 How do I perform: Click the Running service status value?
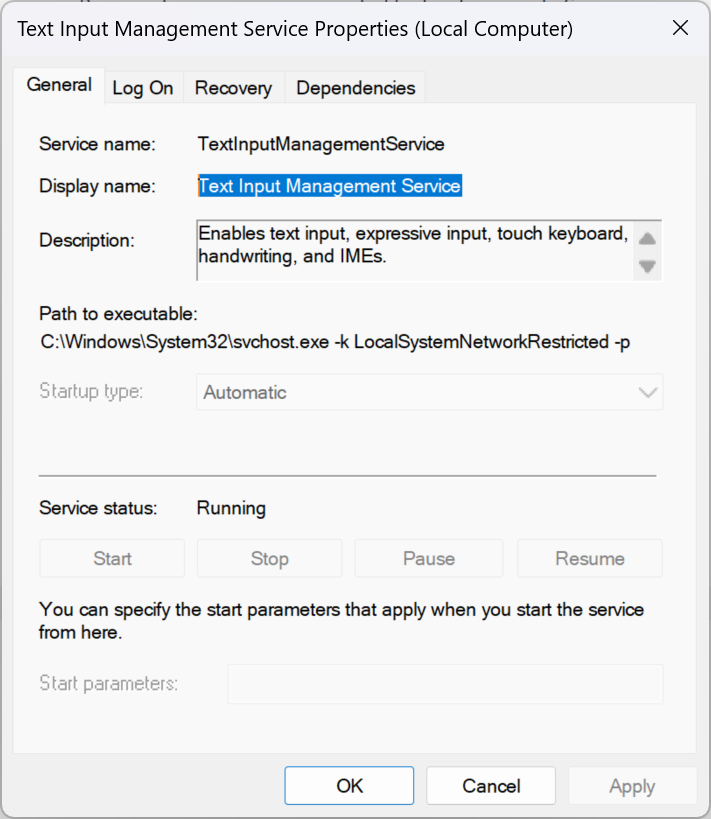click(231, 508)
